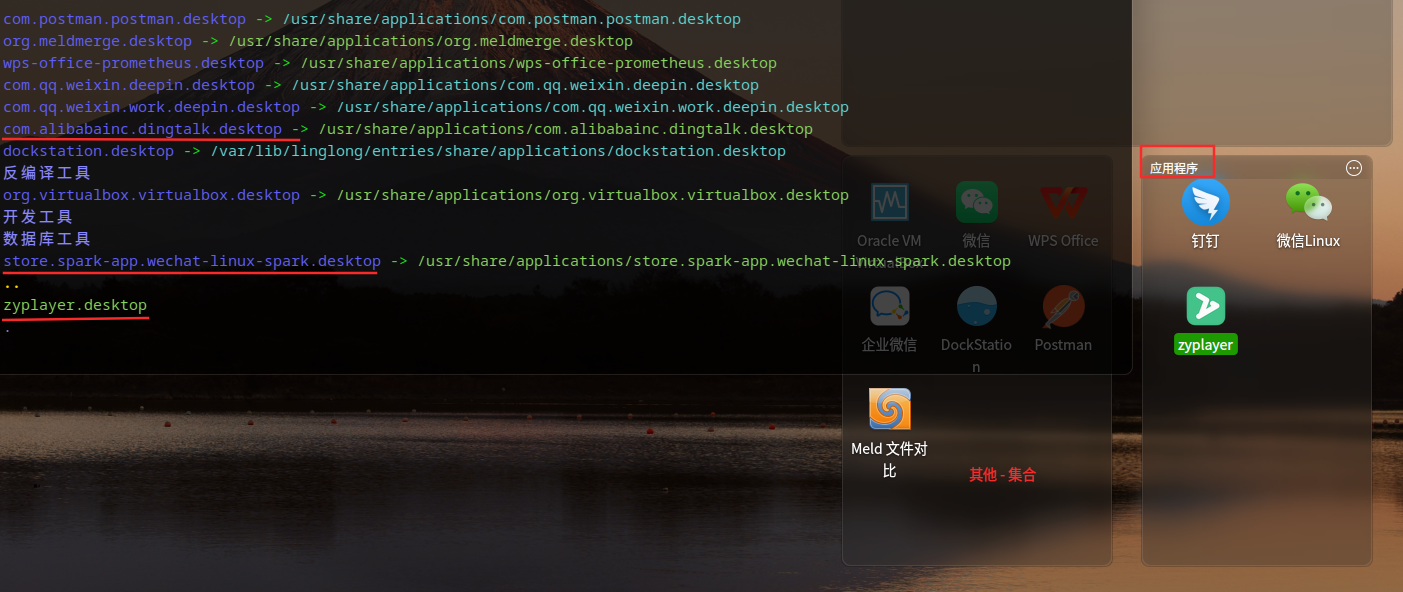Click zyplayer.desktop file entry in terminal
The image size is (1403, 592).
tap(75, 305)
